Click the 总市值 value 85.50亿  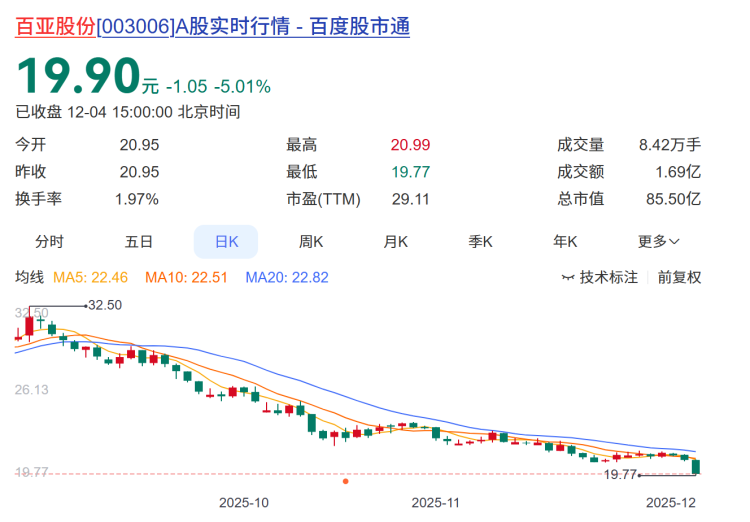(x=673, y=199)
